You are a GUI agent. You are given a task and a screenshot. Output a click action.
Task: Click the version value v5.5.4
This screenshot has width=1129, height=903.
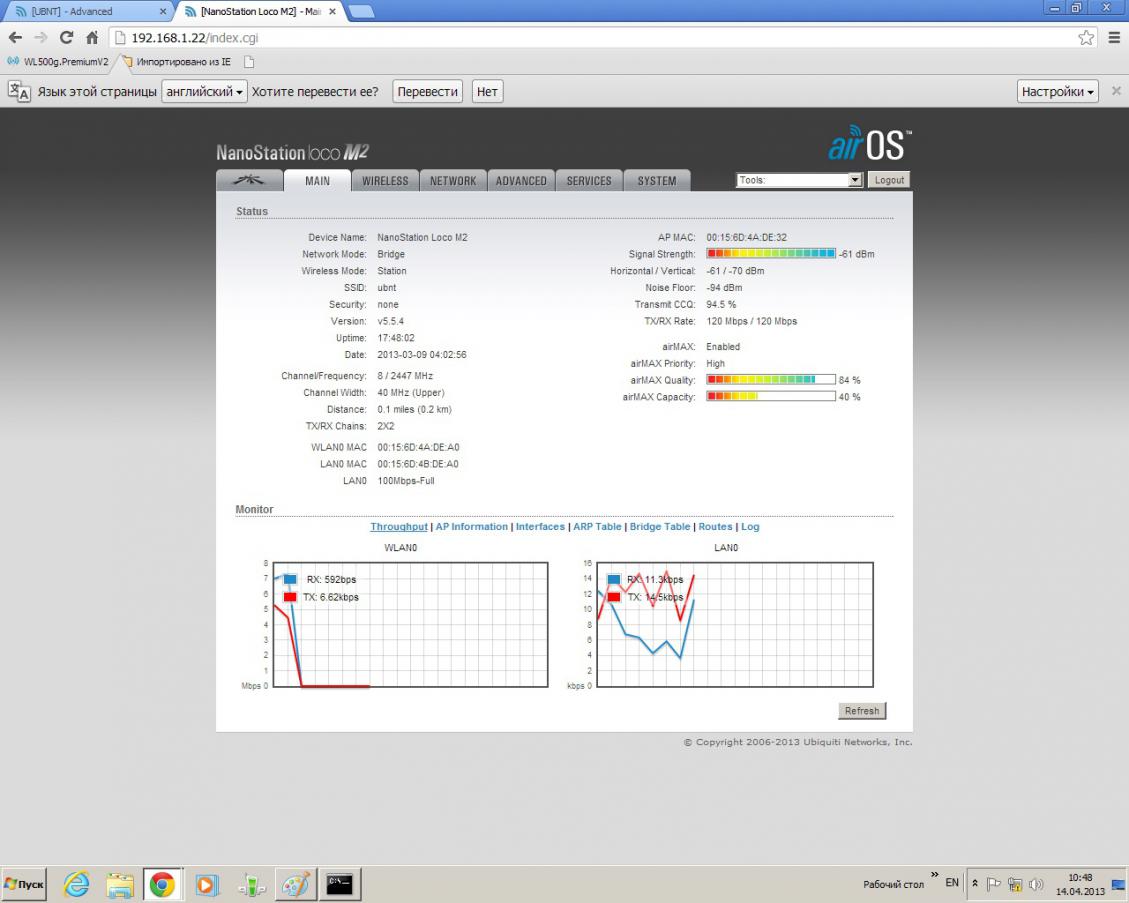(x=390, y=321)
